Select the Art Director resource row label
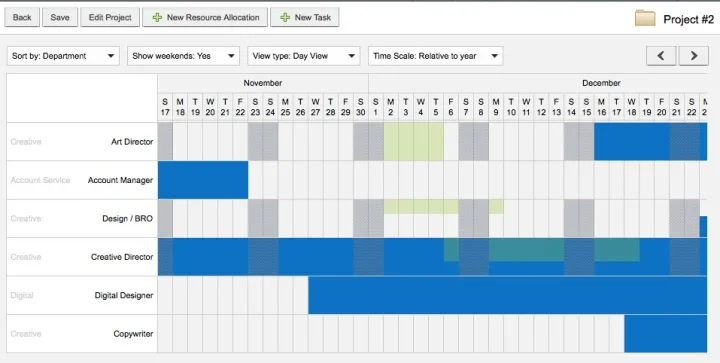This screenshot has height=363, width=720. 132,142
